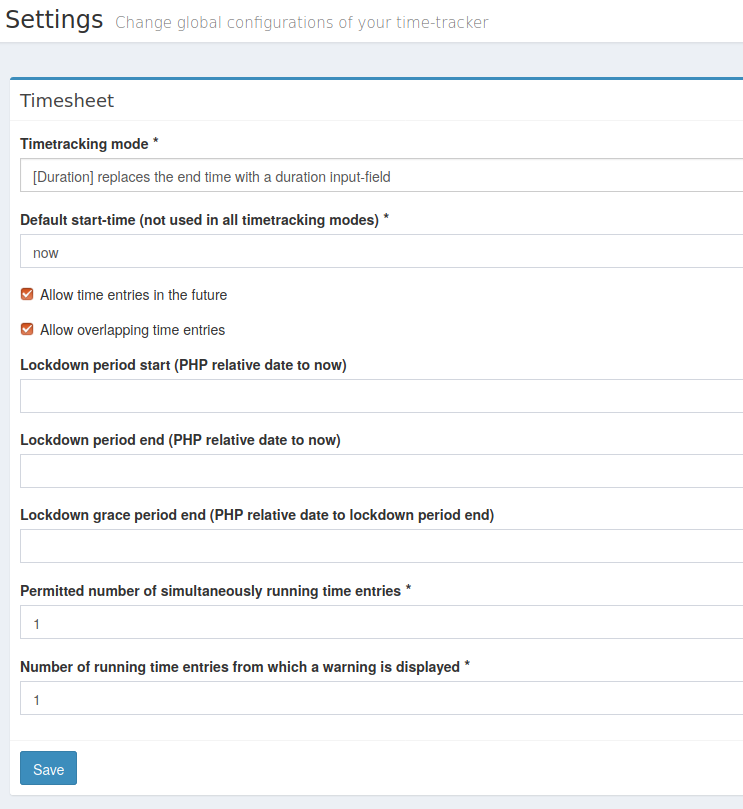The width and height of the screenshot is (743, 809).
Task: Click the Timesheet section title
Action: [66, 100]
